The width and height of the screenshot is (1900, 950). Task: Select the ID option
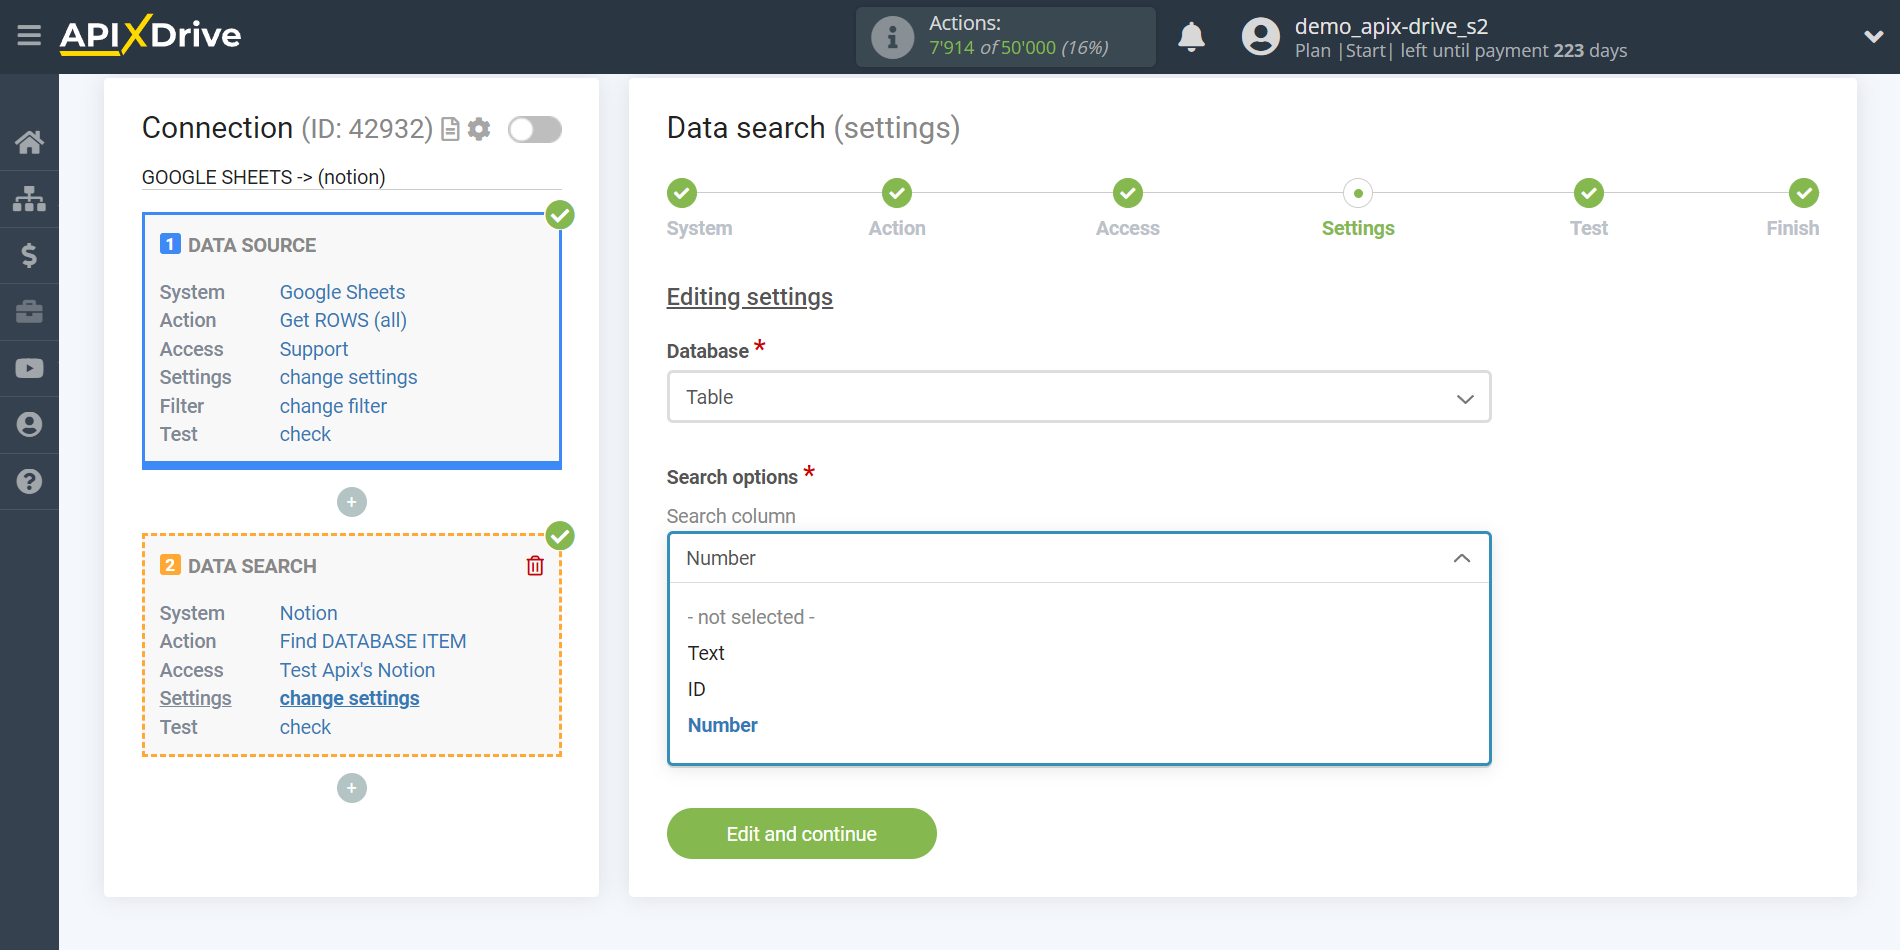click(x=697, y=689)
